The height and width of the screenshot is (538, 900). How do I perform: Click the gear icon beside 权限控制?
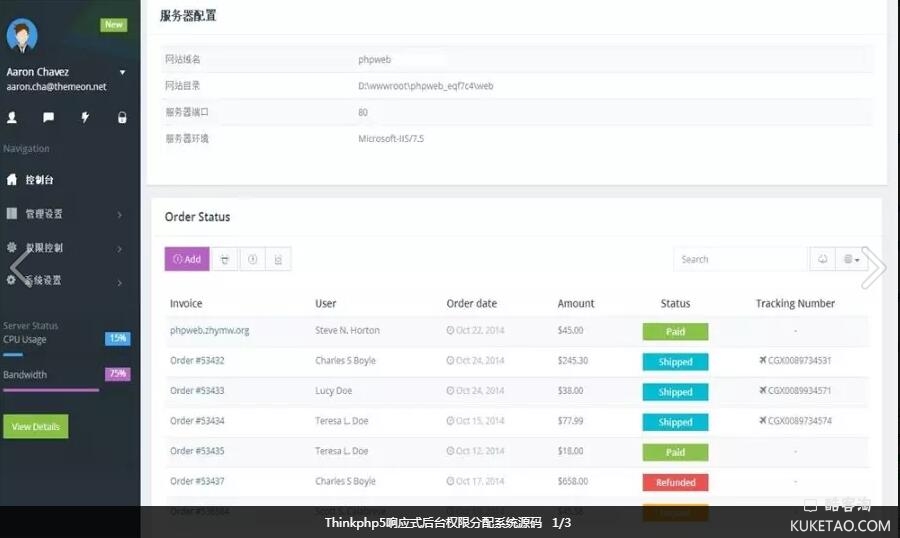click(11, 247)
